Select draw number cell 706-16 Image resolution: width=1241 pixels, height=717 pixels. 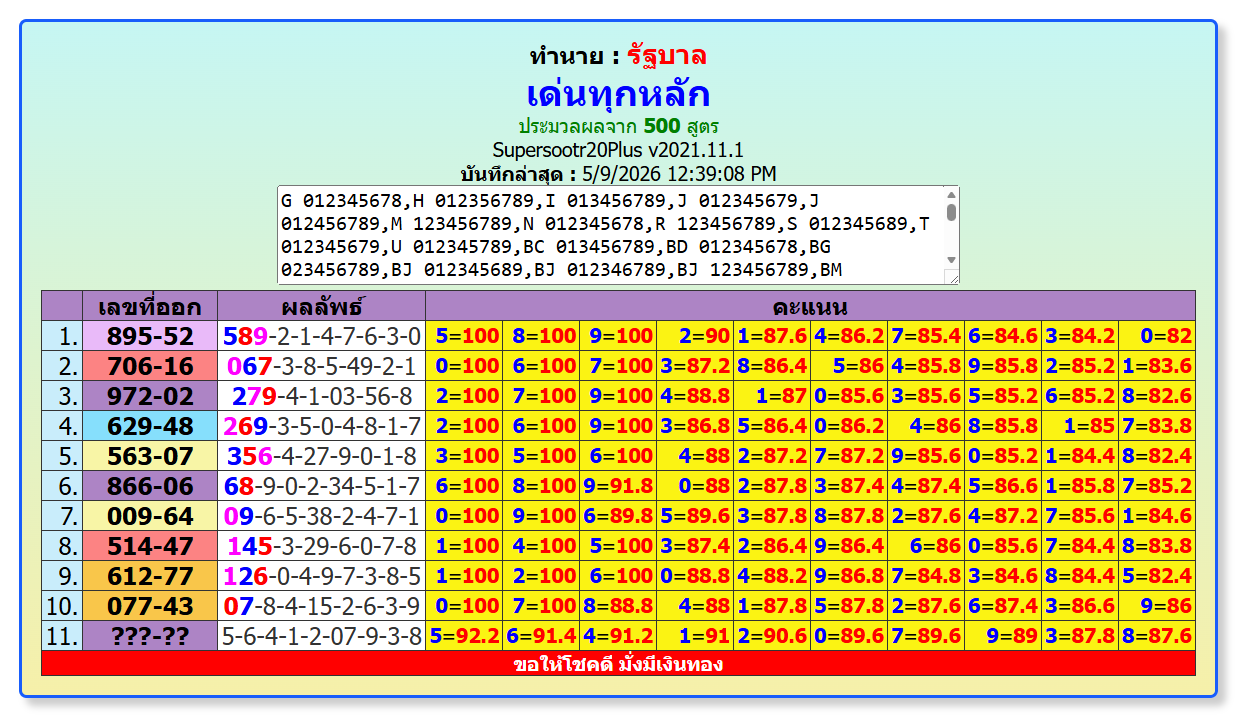tap(150, 366)
